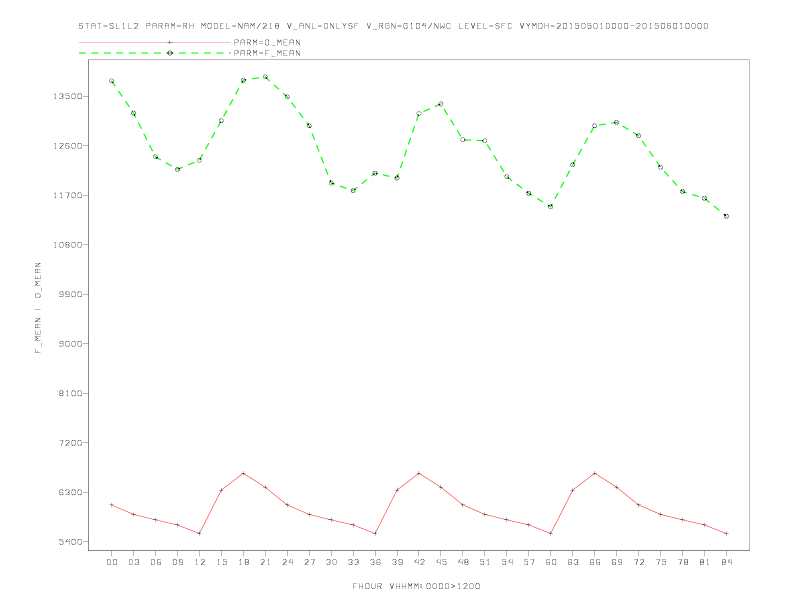This screenshot has width=792, height=612.
Task: Select the green F_MEAN data point at hour 33
Action: [x=353, y=190]
